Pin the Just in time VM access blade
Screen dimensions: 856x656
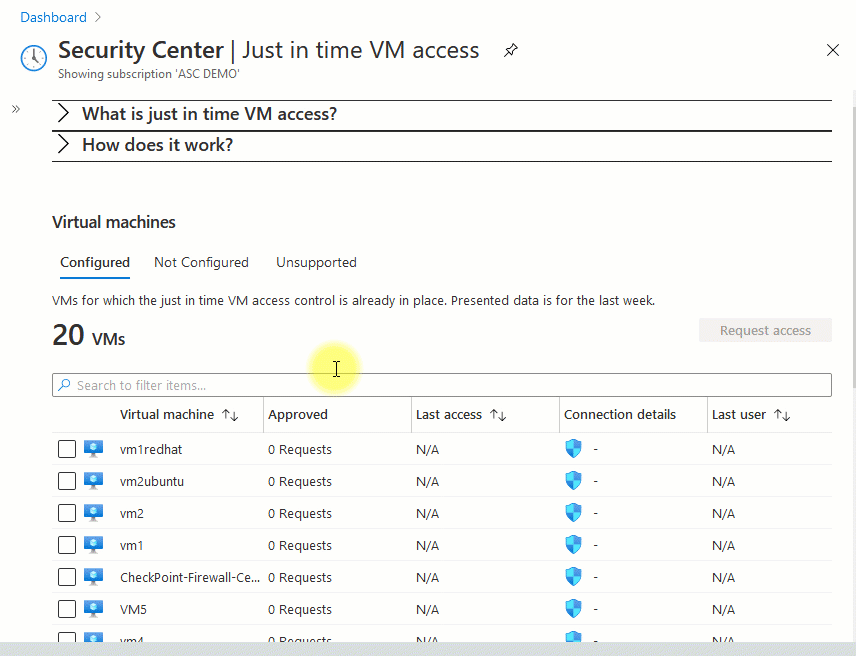(510, 51)
